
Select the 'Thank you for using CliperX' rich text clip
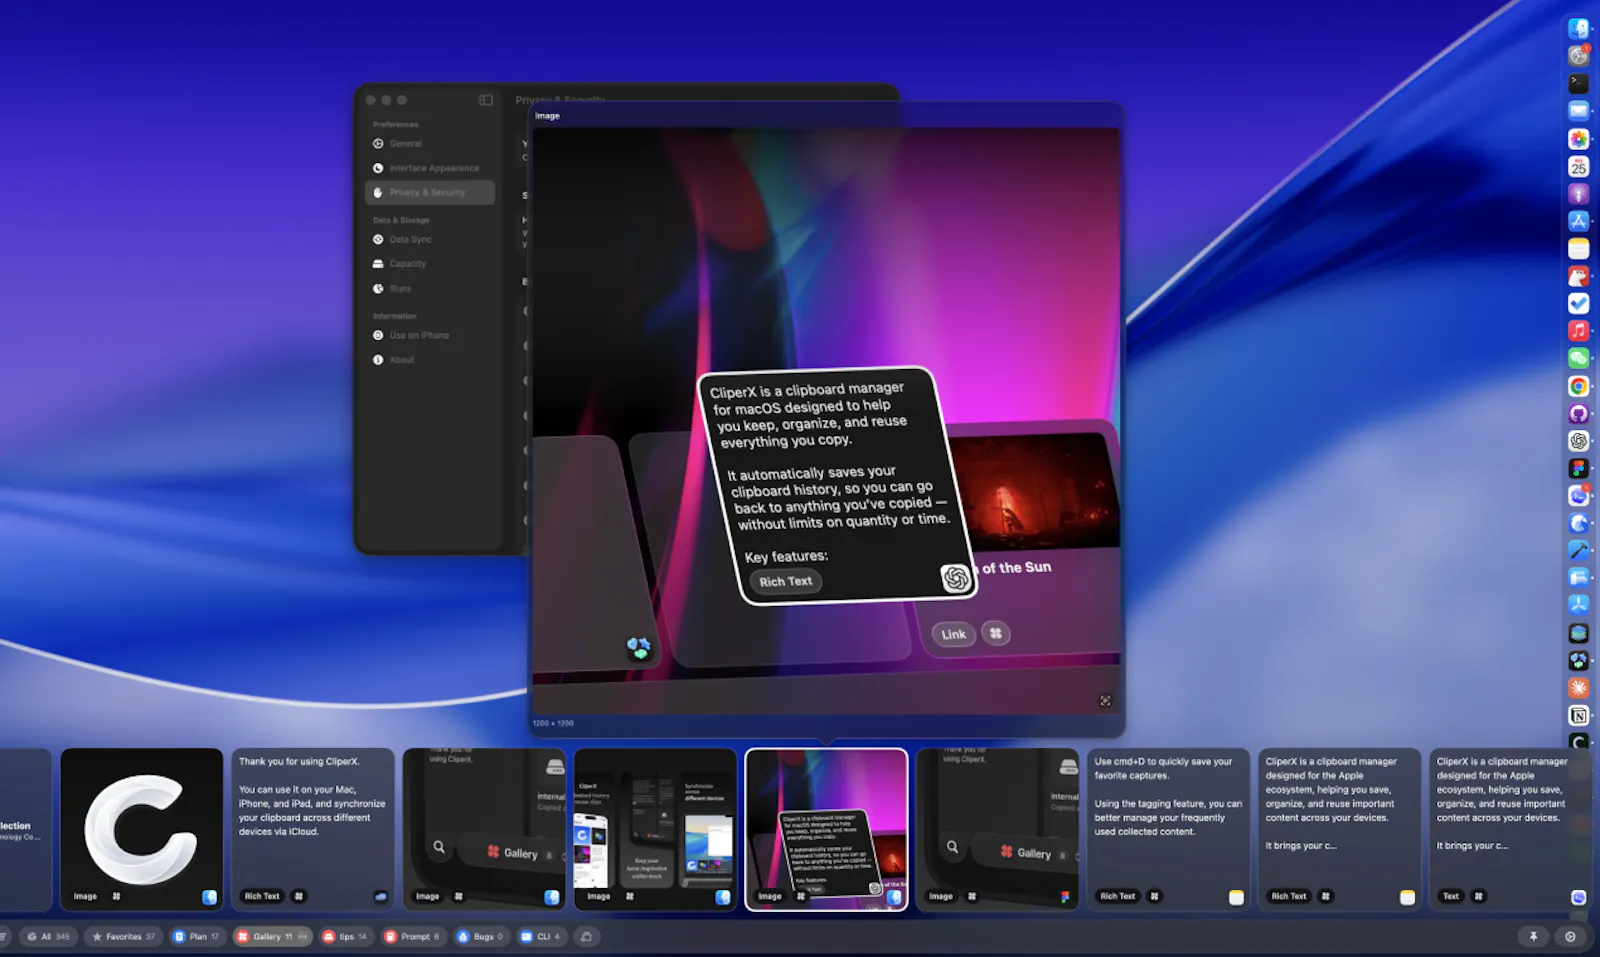[313, 829]
